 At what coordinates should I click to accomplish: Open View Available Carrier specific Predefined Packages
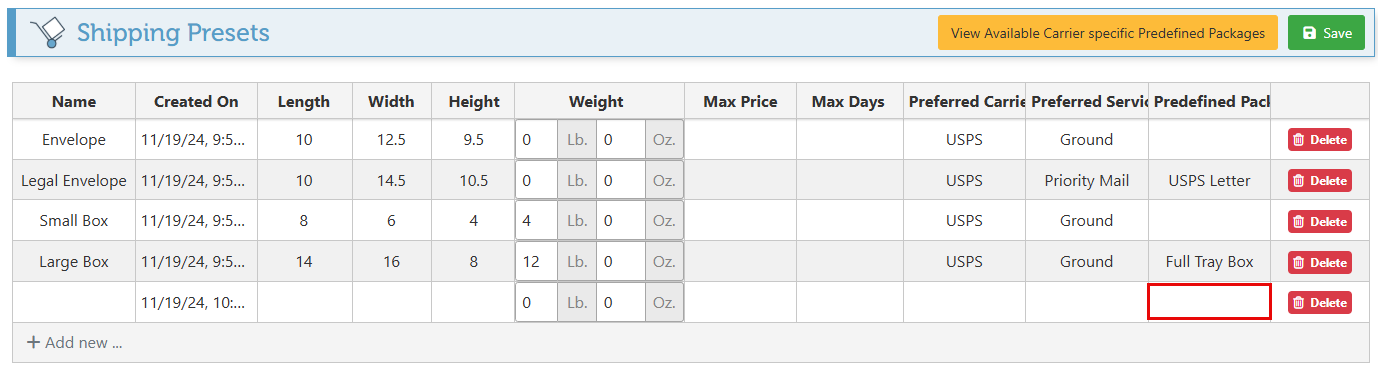1107,33
